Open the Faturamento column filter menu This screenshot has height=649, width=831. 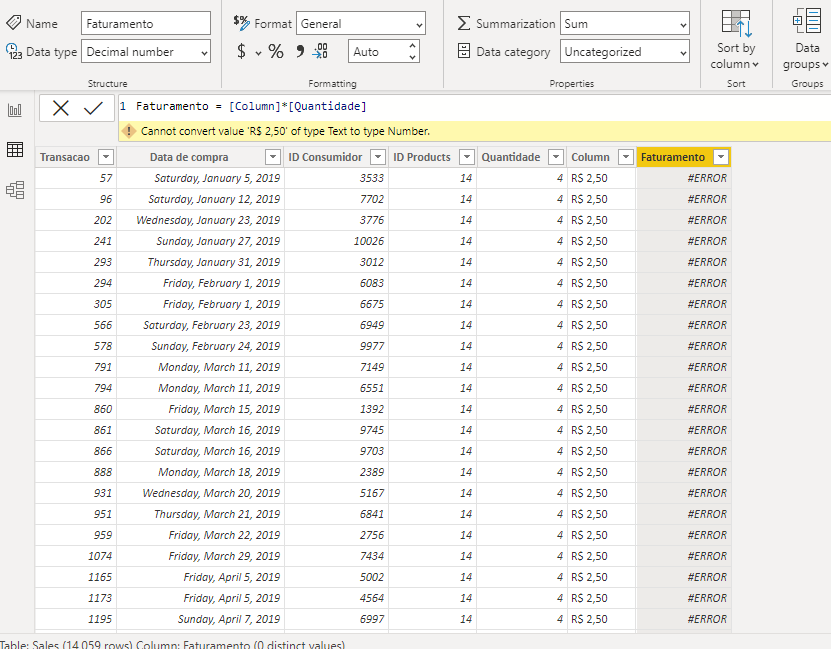pos(723,157)
